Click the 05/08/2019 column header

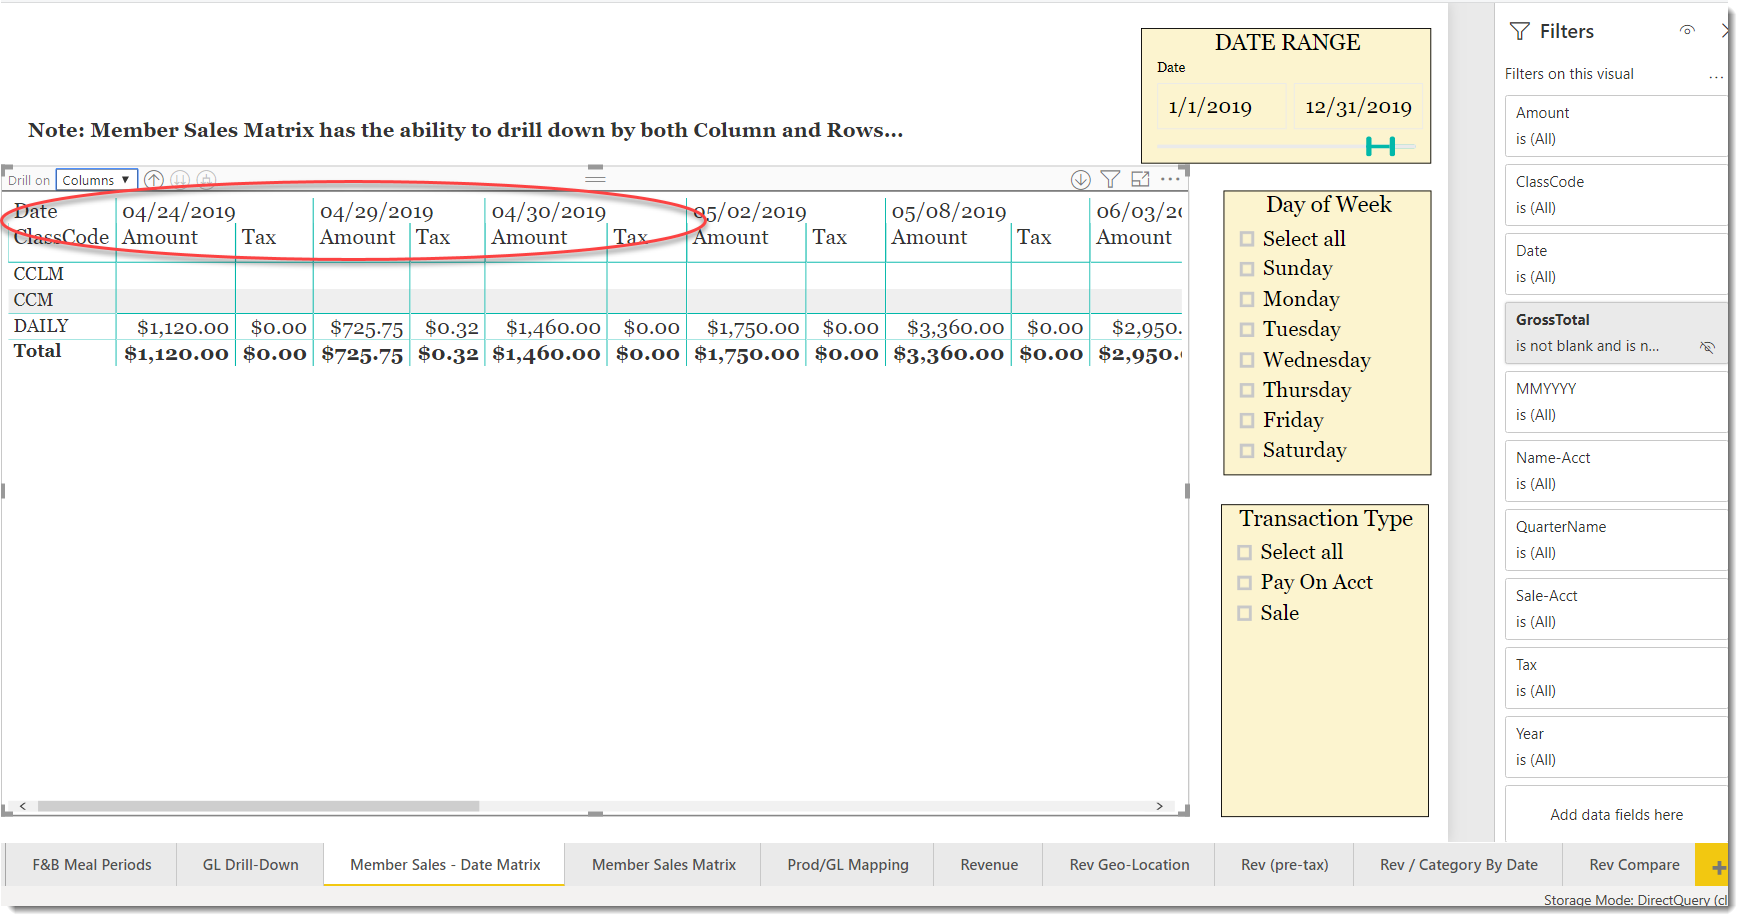click(949, 212)
